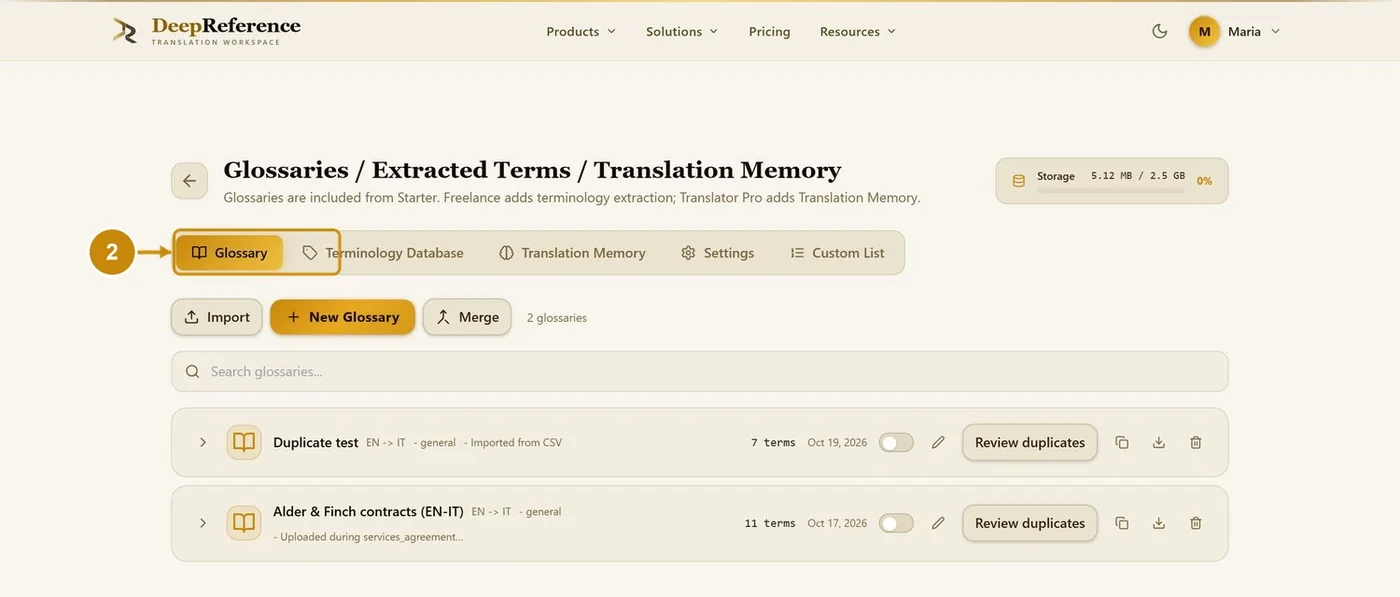Edit the Duplicate test glossary with pencil

pos(938,442)
